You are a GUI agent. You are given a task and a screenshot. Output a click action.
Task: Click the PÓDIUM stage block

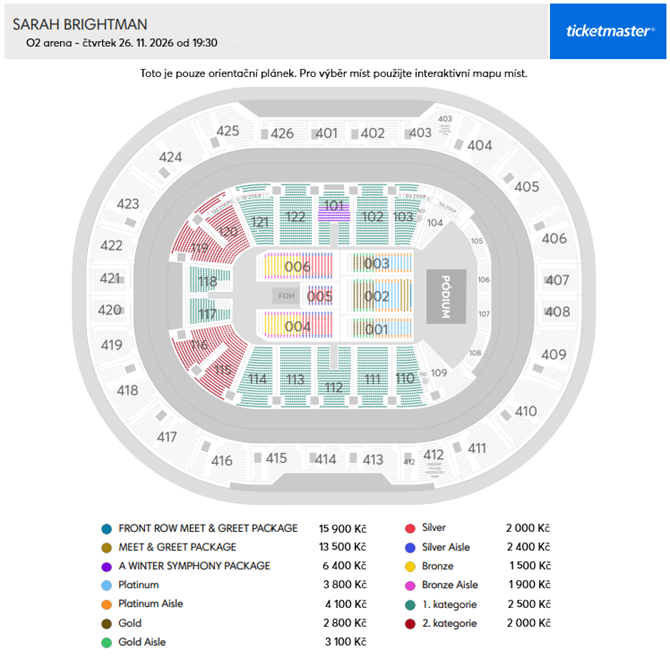[442, 296]
